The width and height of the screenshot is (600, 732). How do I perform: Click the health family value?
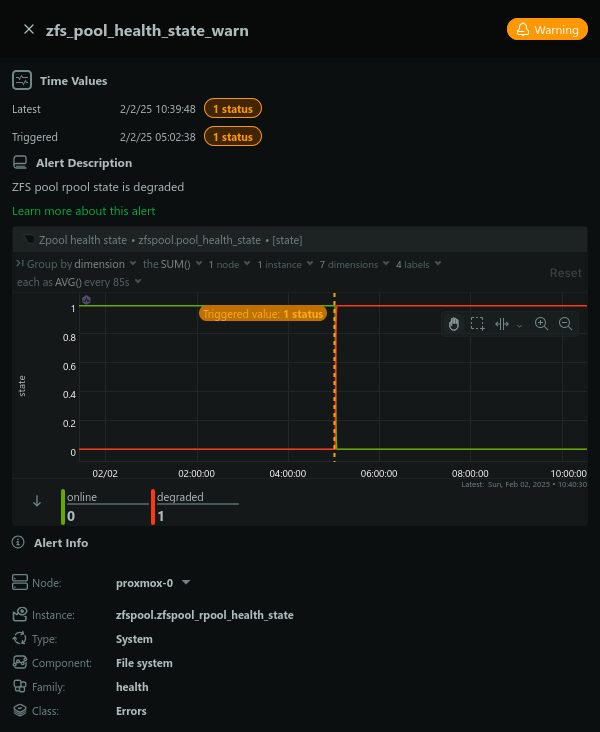132,687
